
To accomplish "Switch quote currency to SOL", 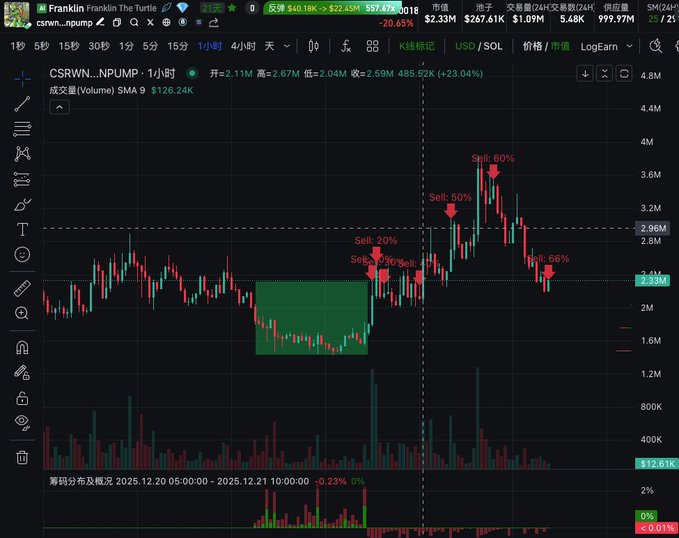I will (493, 46).
